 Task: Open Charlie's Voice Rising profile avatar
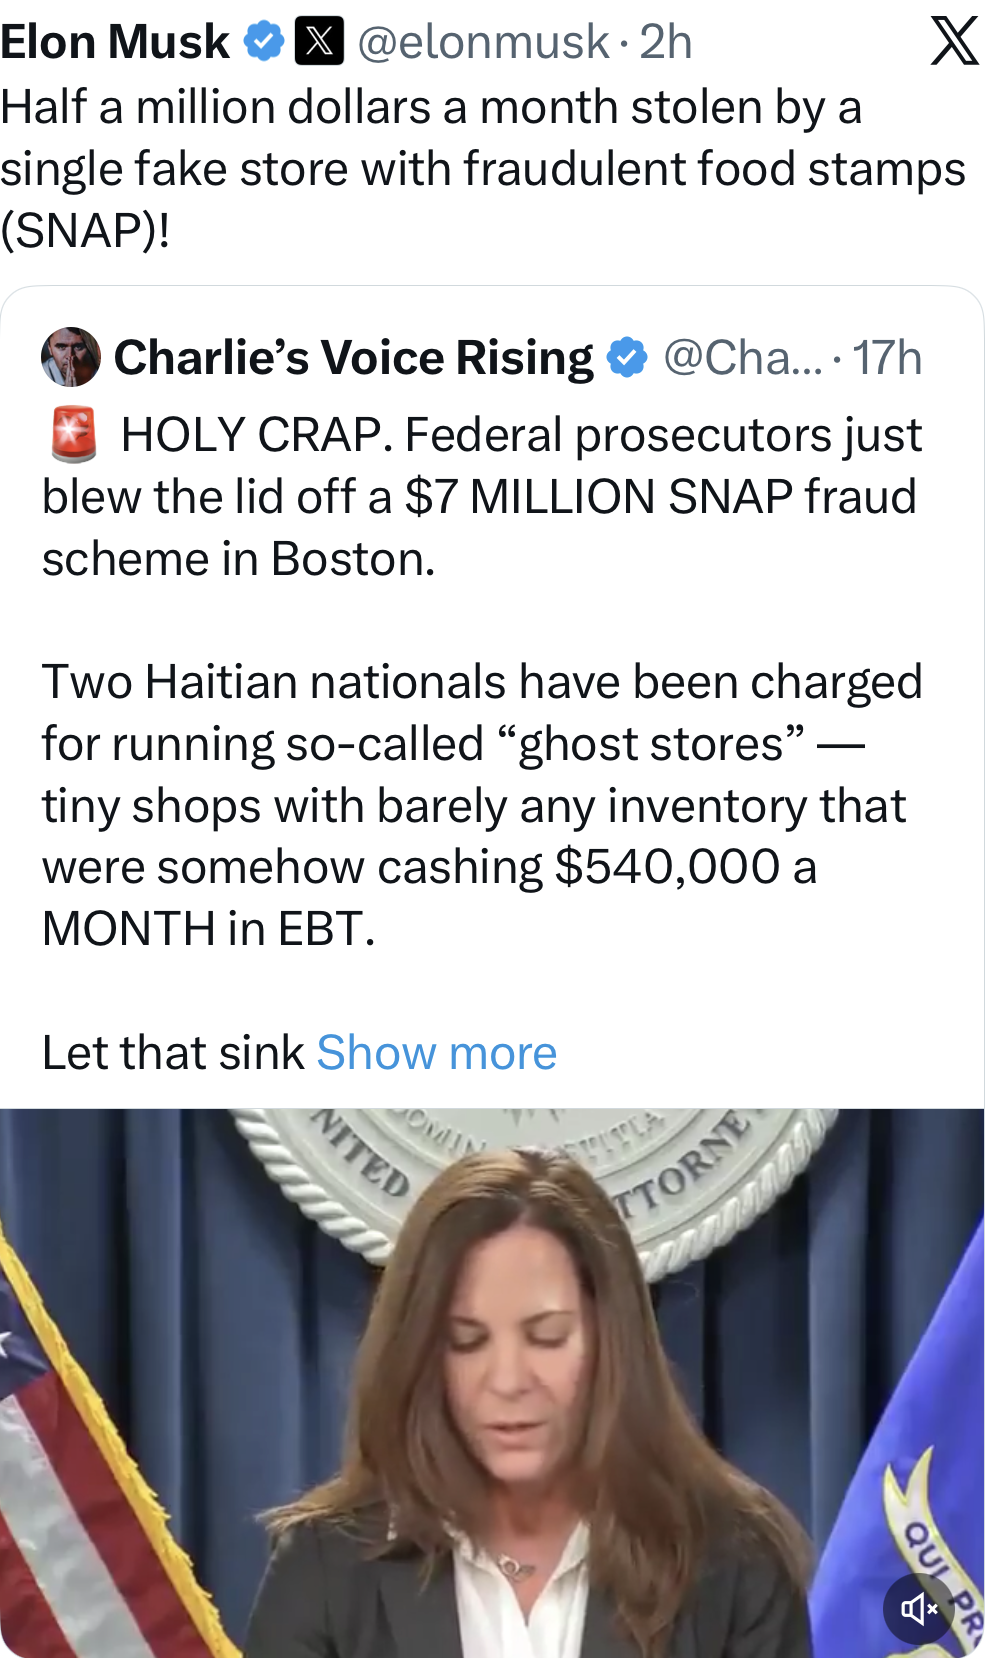[71, 357]
